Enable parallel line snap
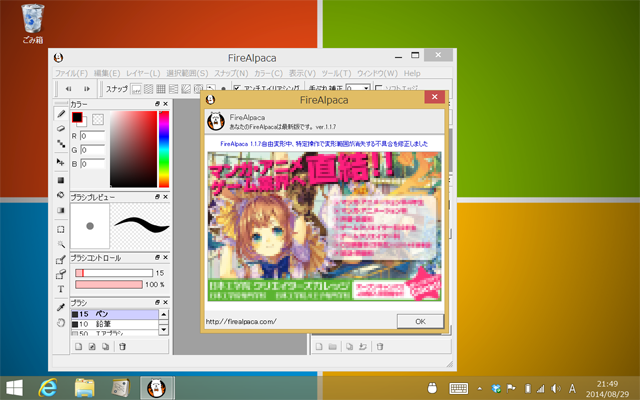Image resolution: width=640 pixels, height=400 pixels. point(149,89)
